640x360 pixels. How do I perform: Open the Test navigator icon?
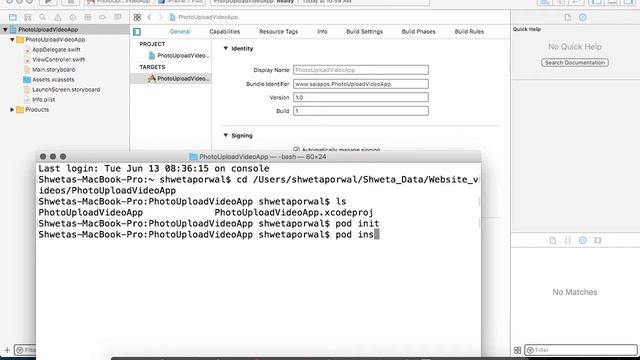(x=72, y=17)
